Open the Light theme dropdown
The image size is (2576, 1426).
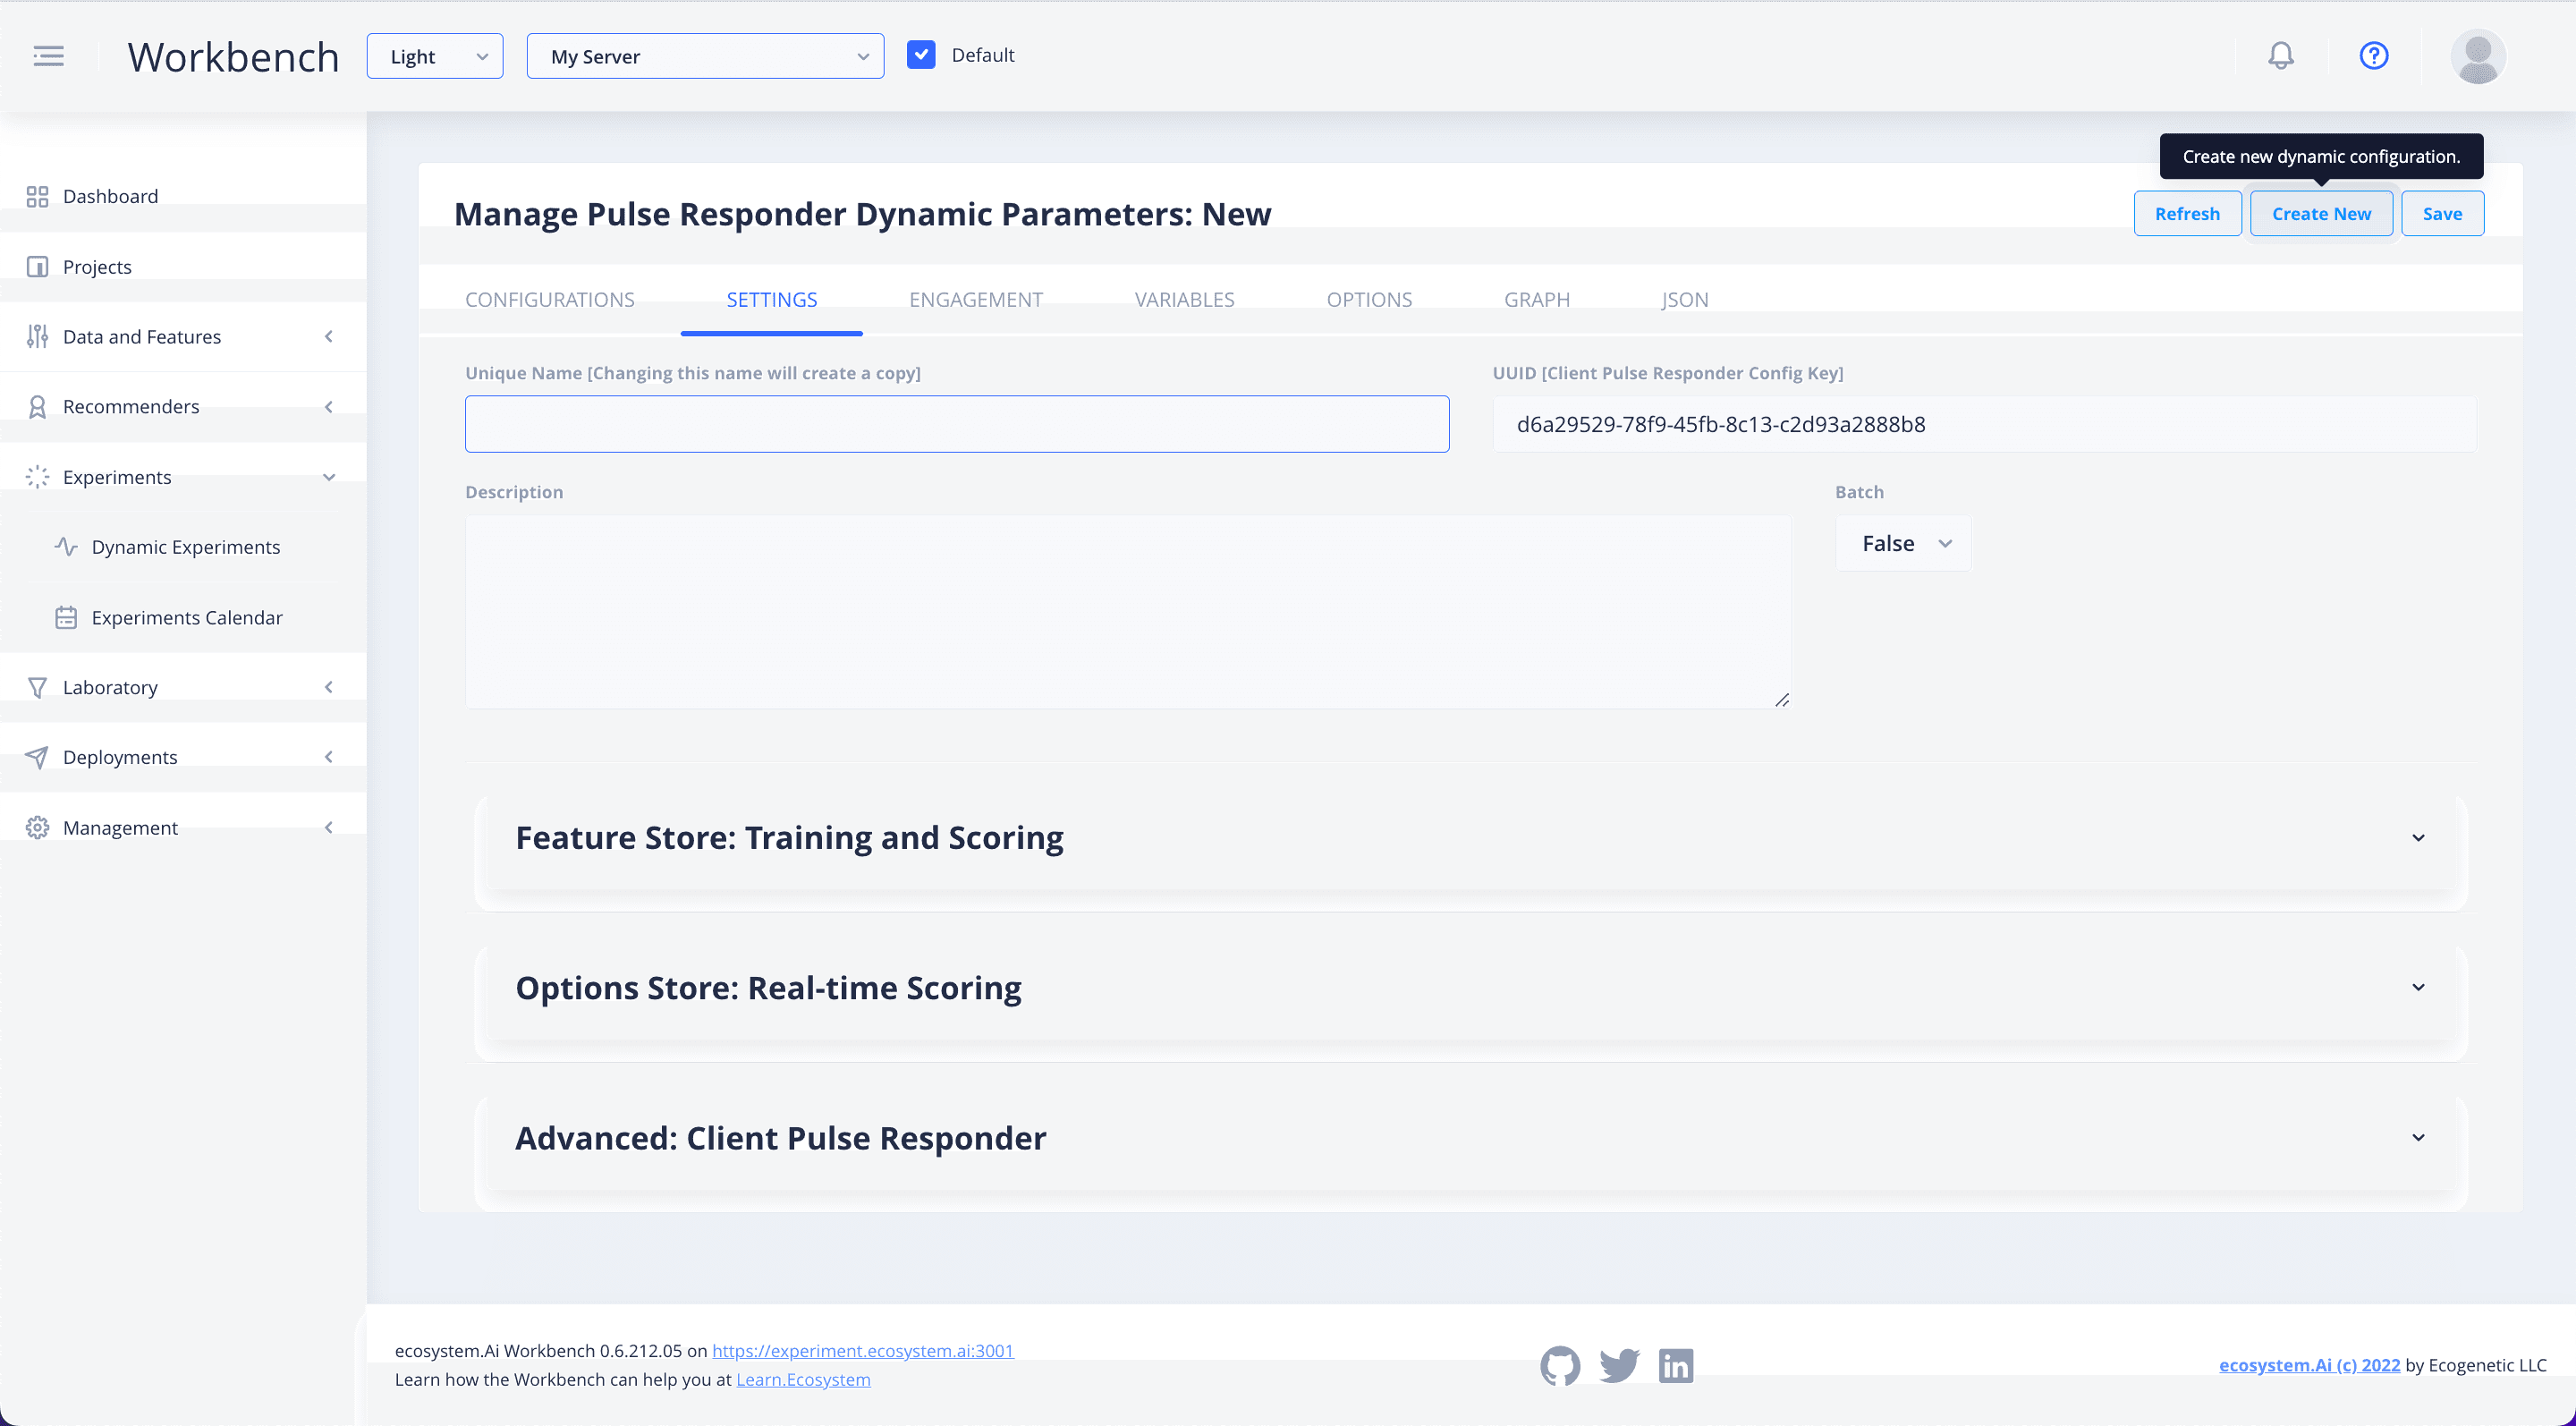(434, 56)
